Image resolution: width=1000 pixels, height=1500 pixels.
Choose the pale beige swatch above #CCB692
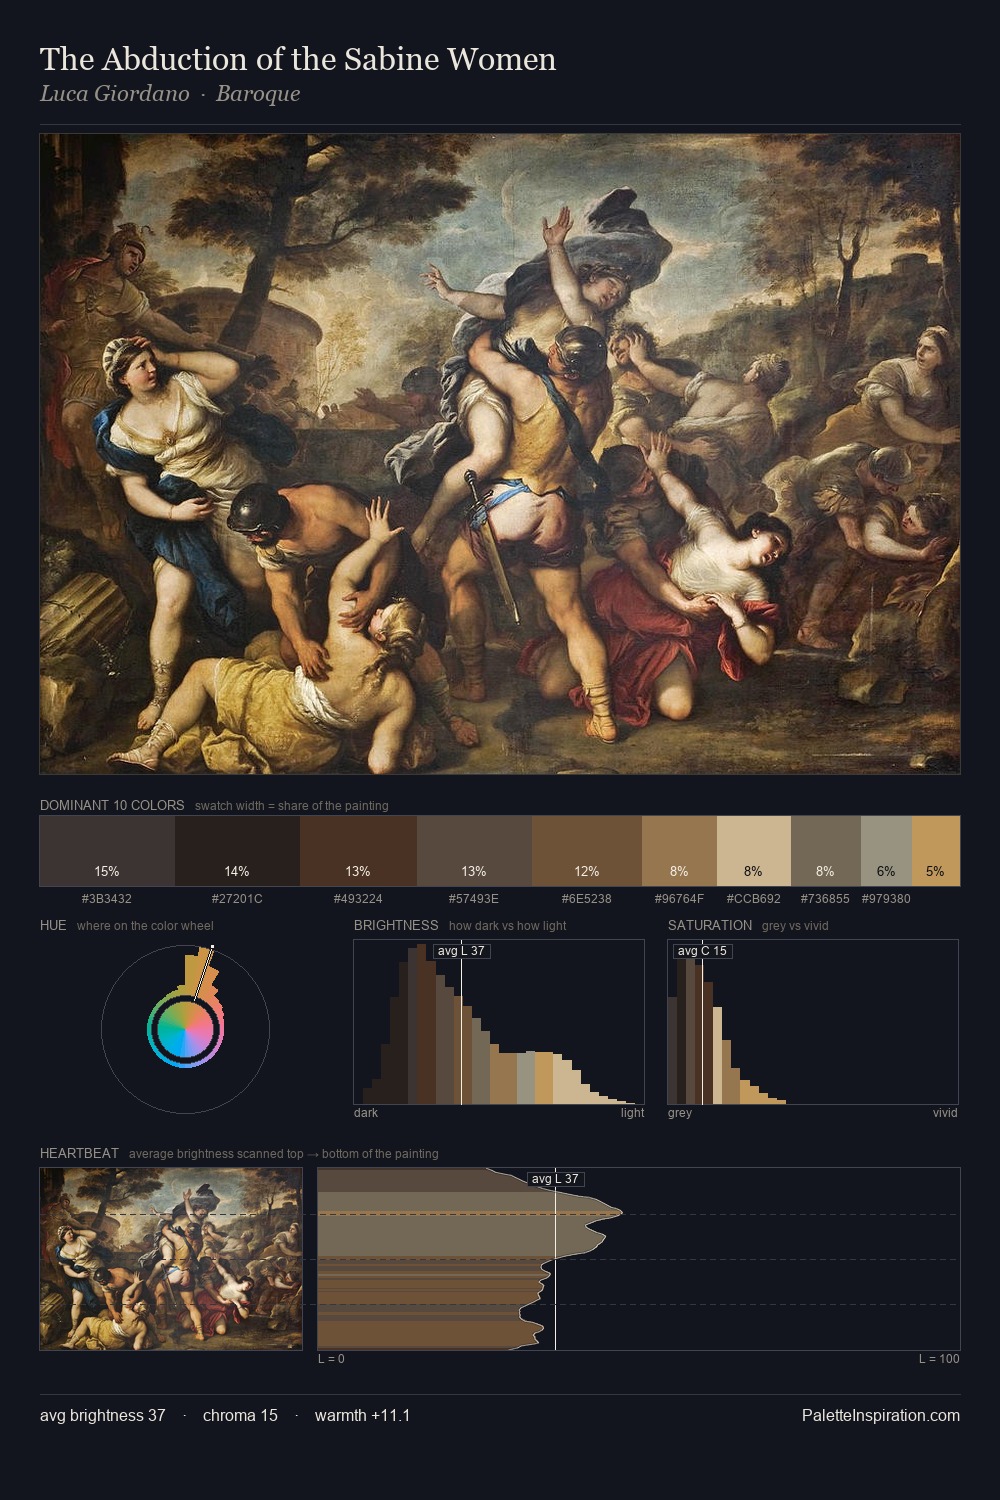point(754,851)
